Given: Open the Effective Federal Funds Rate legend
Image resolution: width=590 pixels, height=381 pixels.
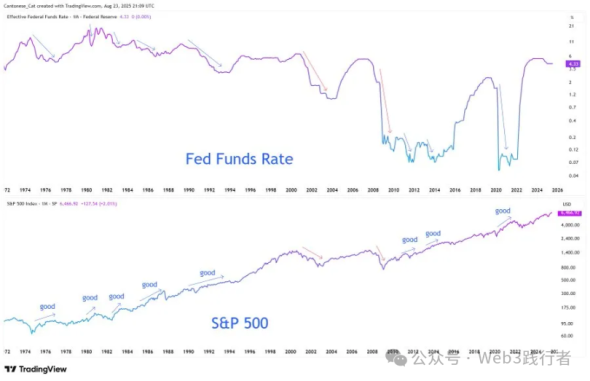Looking at the screenshot, I should click(79, 17).
